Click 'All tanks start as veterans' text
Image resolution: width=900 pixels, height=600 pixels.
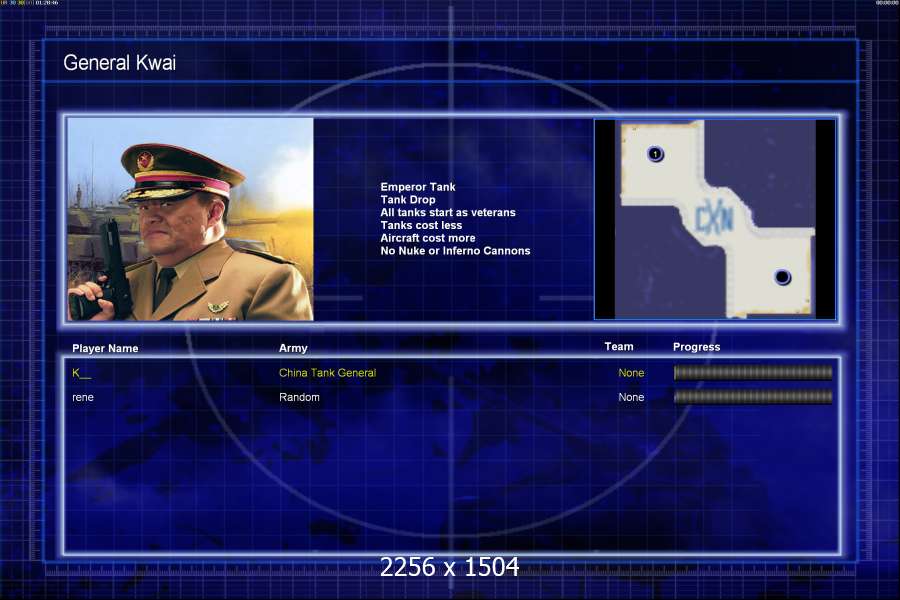[448, 212]
